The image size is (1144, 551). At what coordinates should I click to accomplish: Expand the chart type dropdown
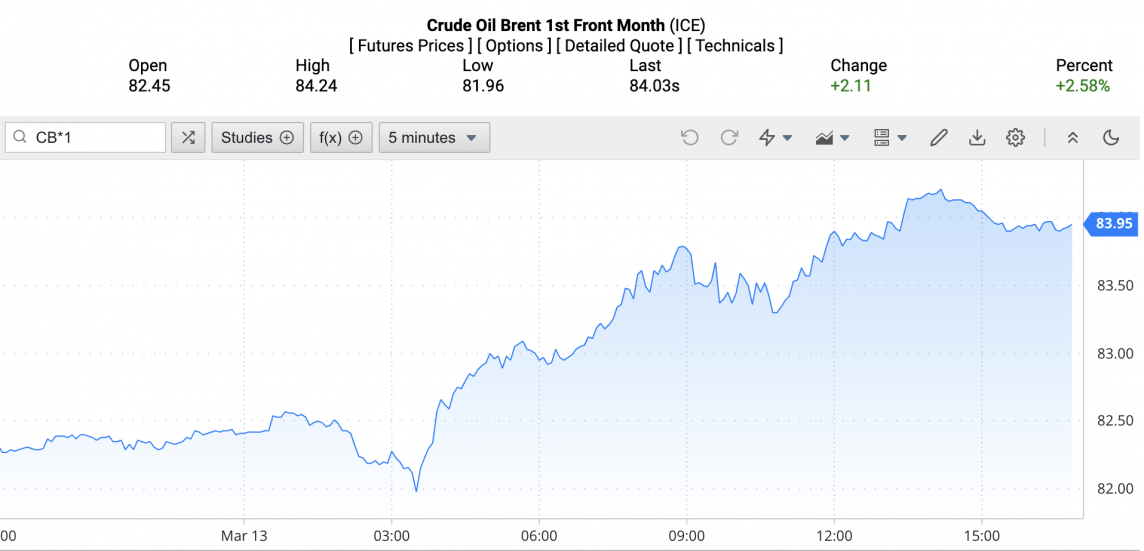[832, 138]
